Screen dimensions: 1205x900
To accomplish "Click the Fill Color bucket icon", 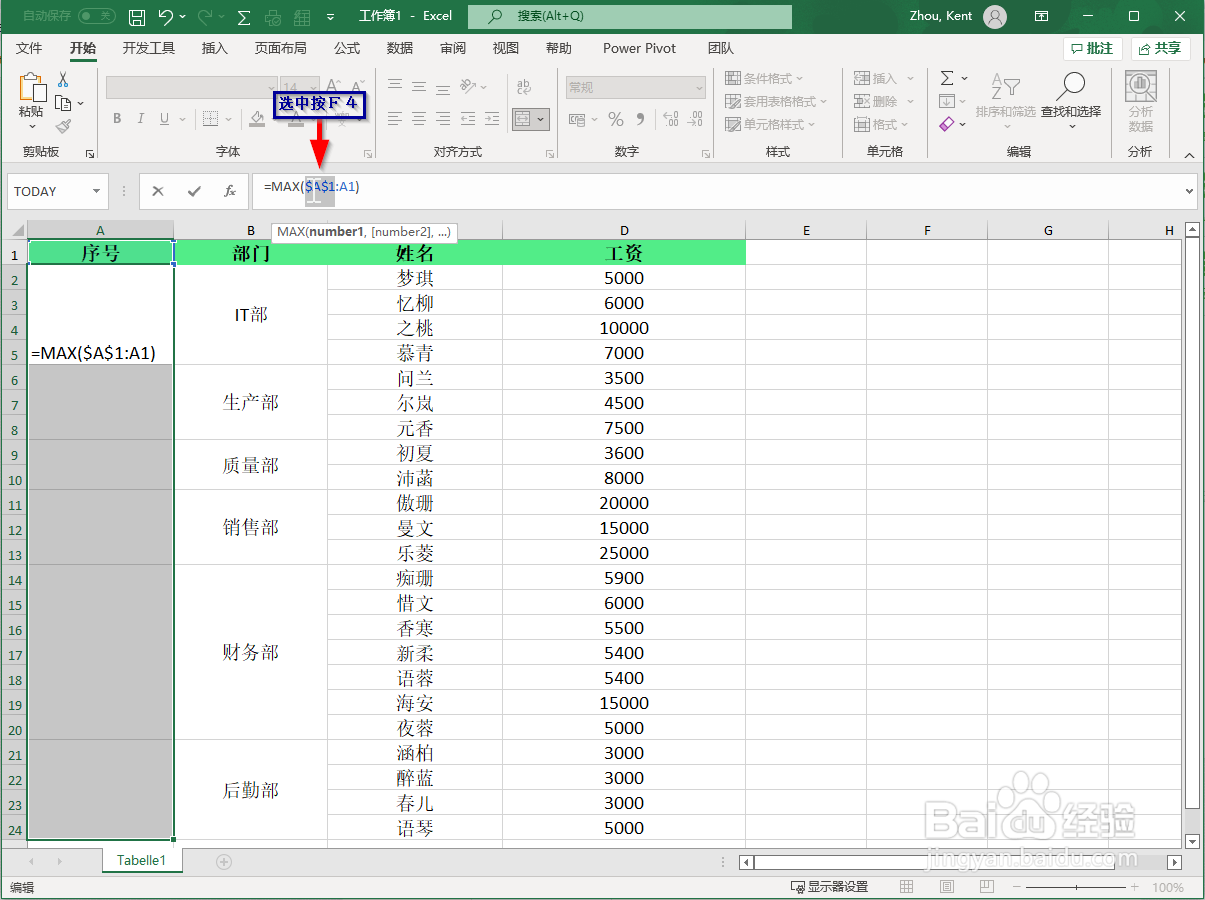I will (257, 119).
